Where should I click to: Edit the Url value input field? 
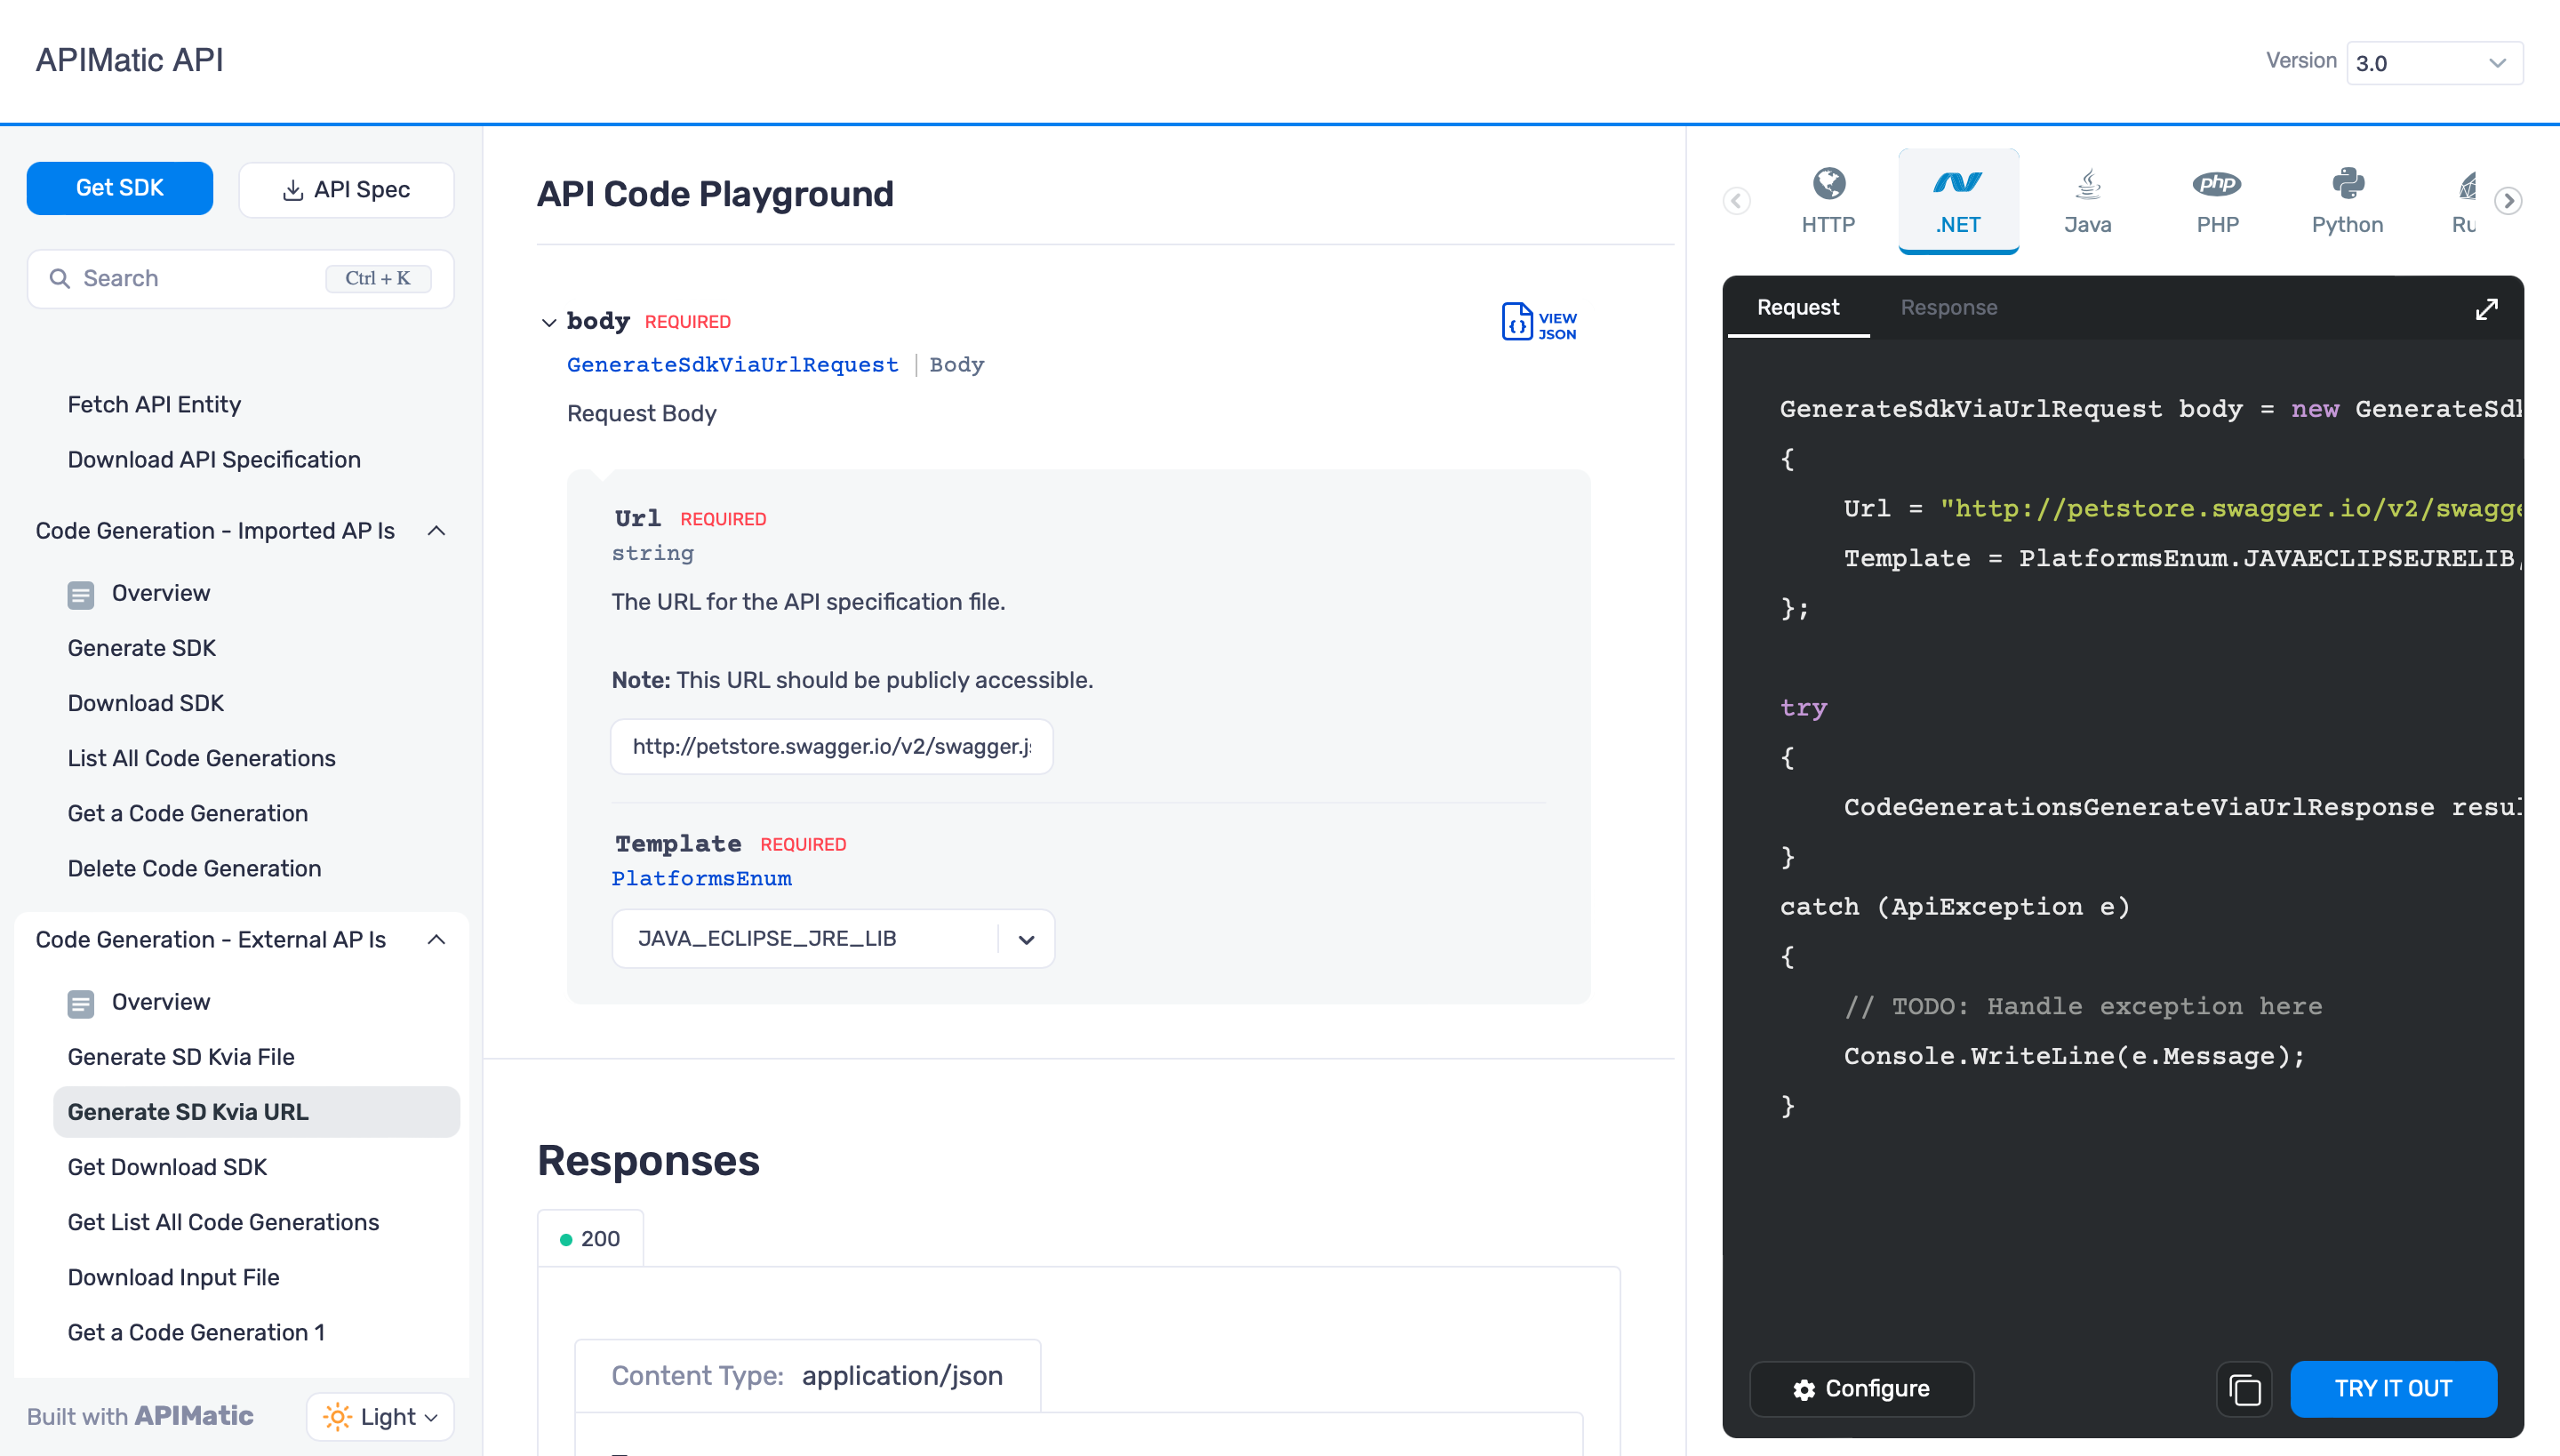coord(831,747)
